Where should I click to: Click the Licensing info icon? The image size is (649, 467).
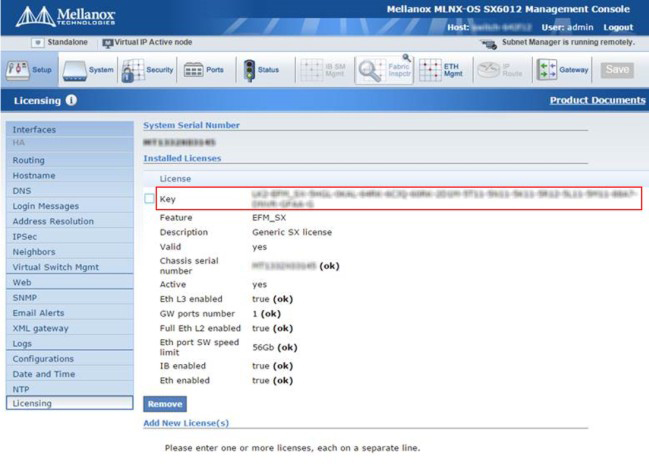[71, 100]
